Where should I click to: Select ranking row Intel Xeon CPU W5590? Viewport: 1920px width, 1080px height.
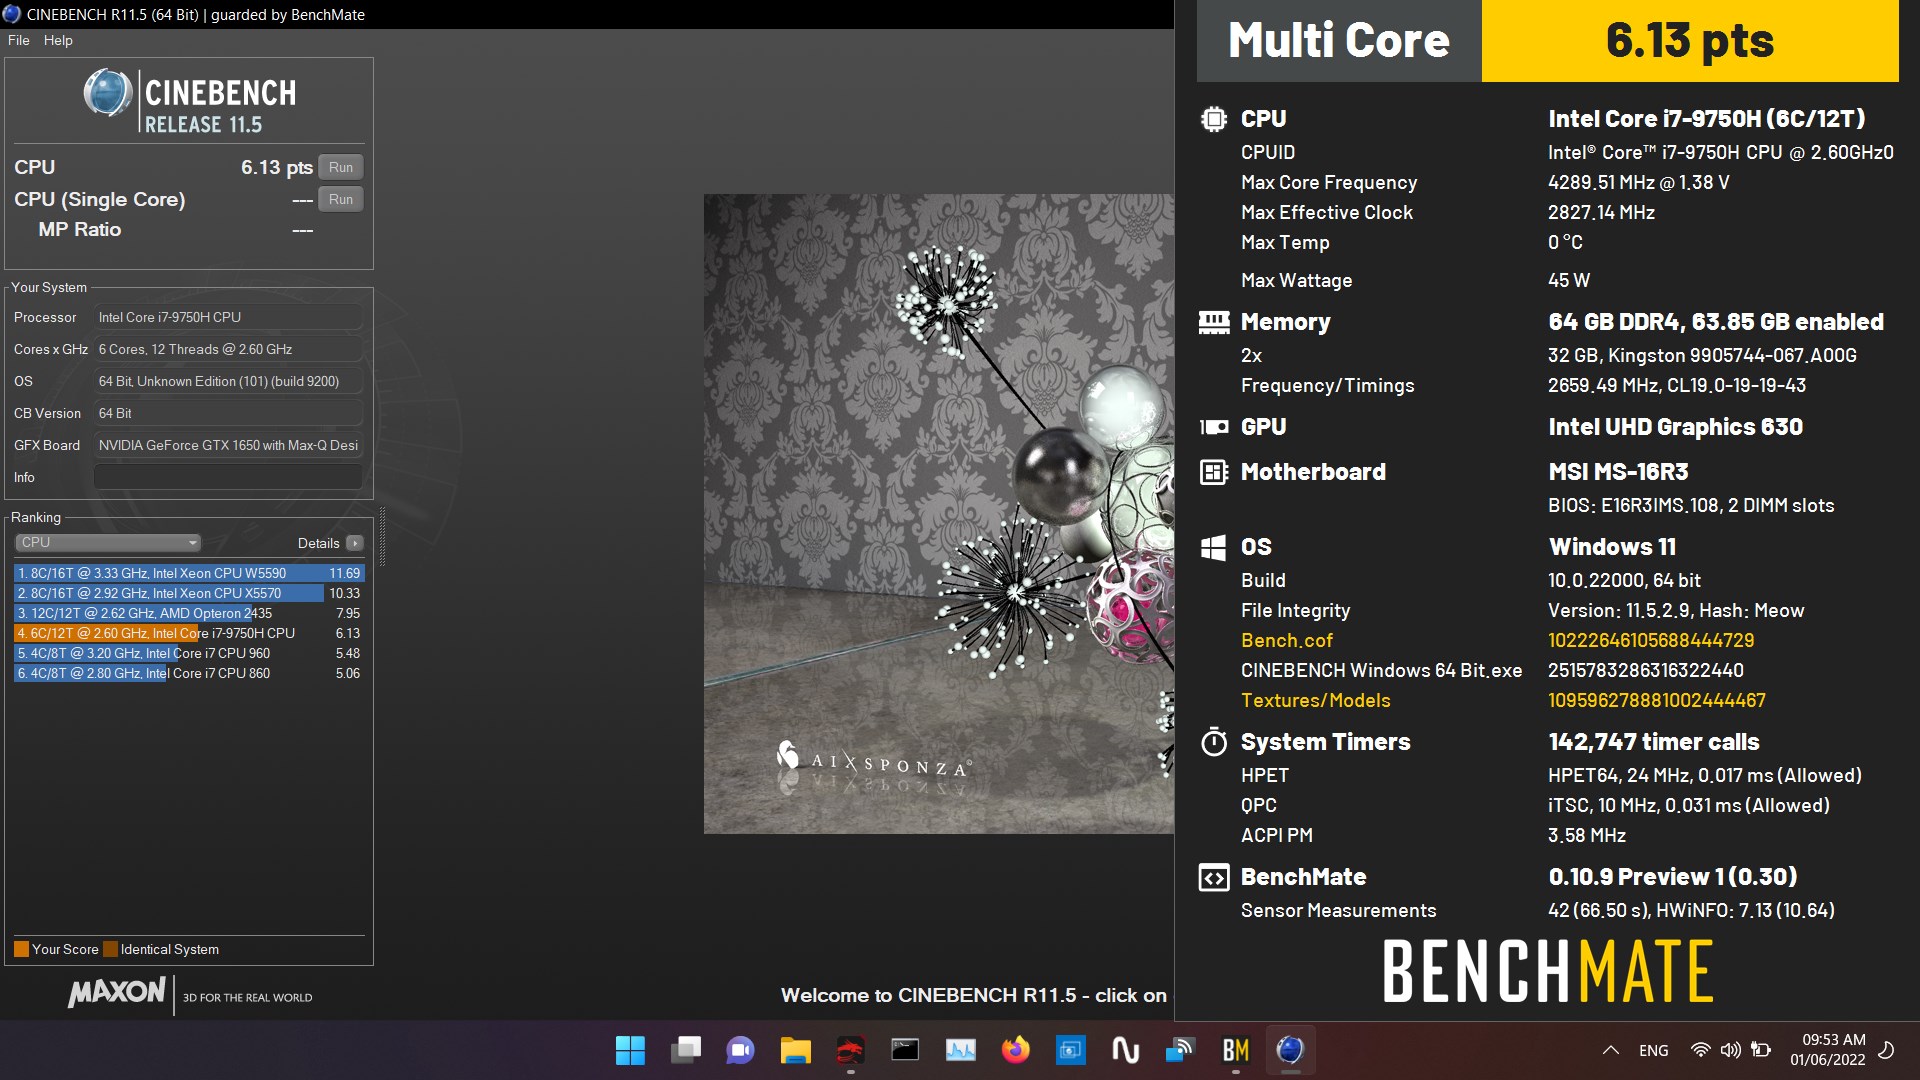[x=189, y=573]
